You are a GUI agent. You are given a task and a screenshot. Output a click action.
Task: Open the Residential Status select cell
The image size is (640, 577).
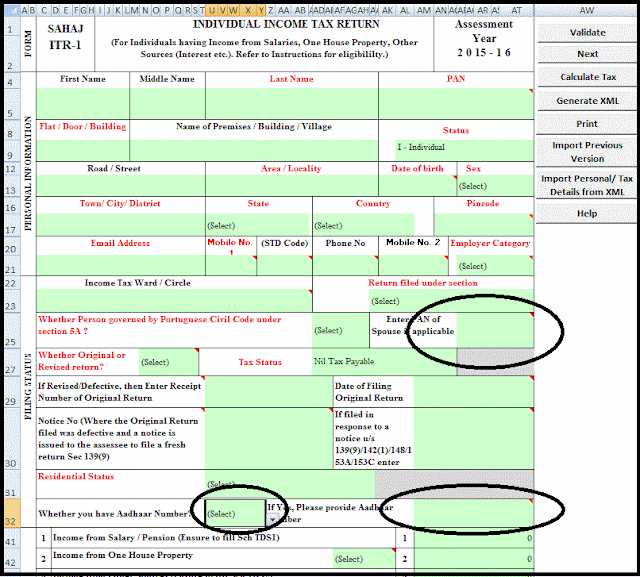click(290, 484)
